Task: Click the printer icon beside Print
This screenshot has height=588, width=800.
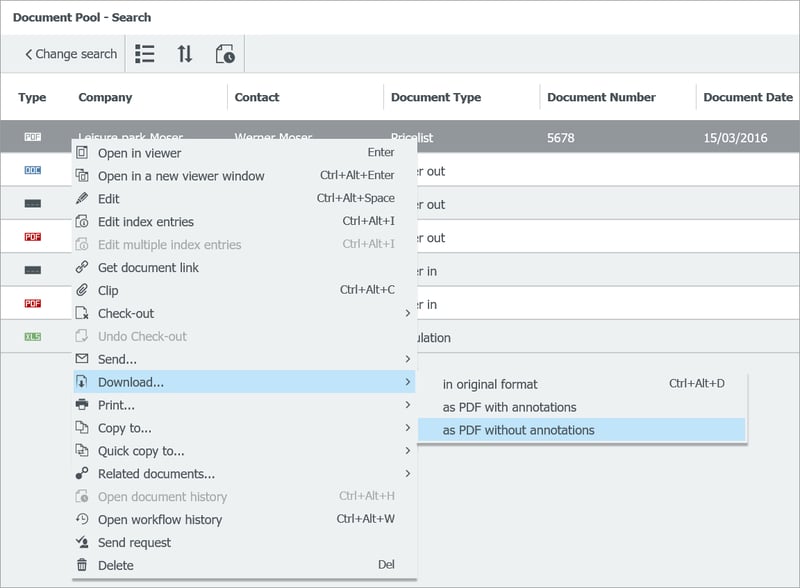Action: pyautogui.click(x=82, y=405)
